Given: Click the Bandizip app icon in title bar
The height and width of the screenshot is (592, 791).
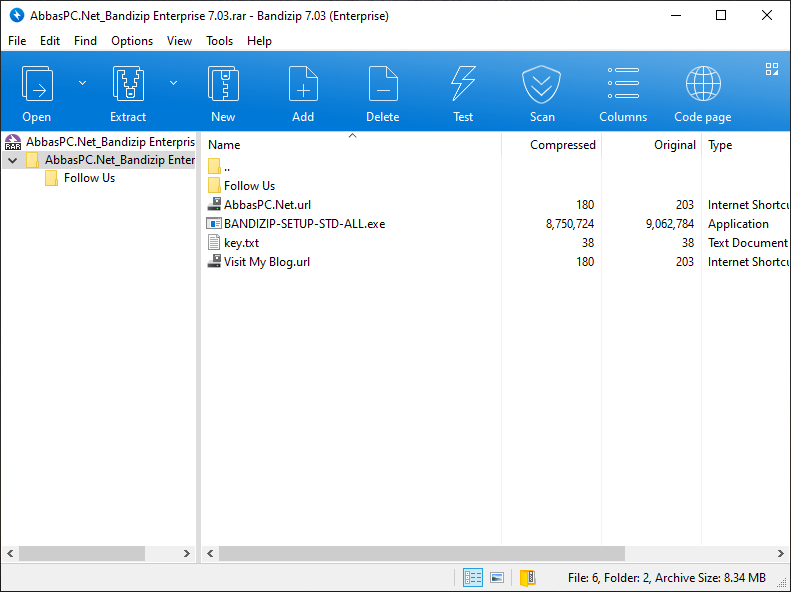Looking at the screenshot, I should 17,15.
